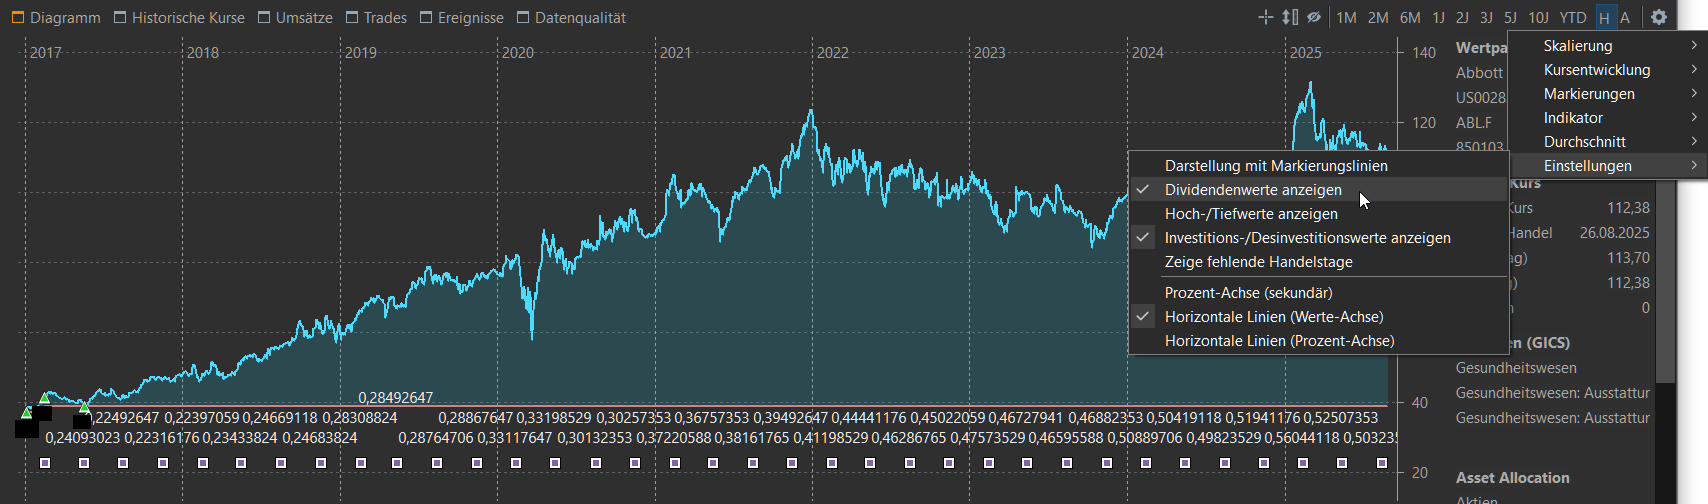Viewport: 1708px width, 504px height.
Task: Open chart settings gear icon
Action: [1659, 17]
